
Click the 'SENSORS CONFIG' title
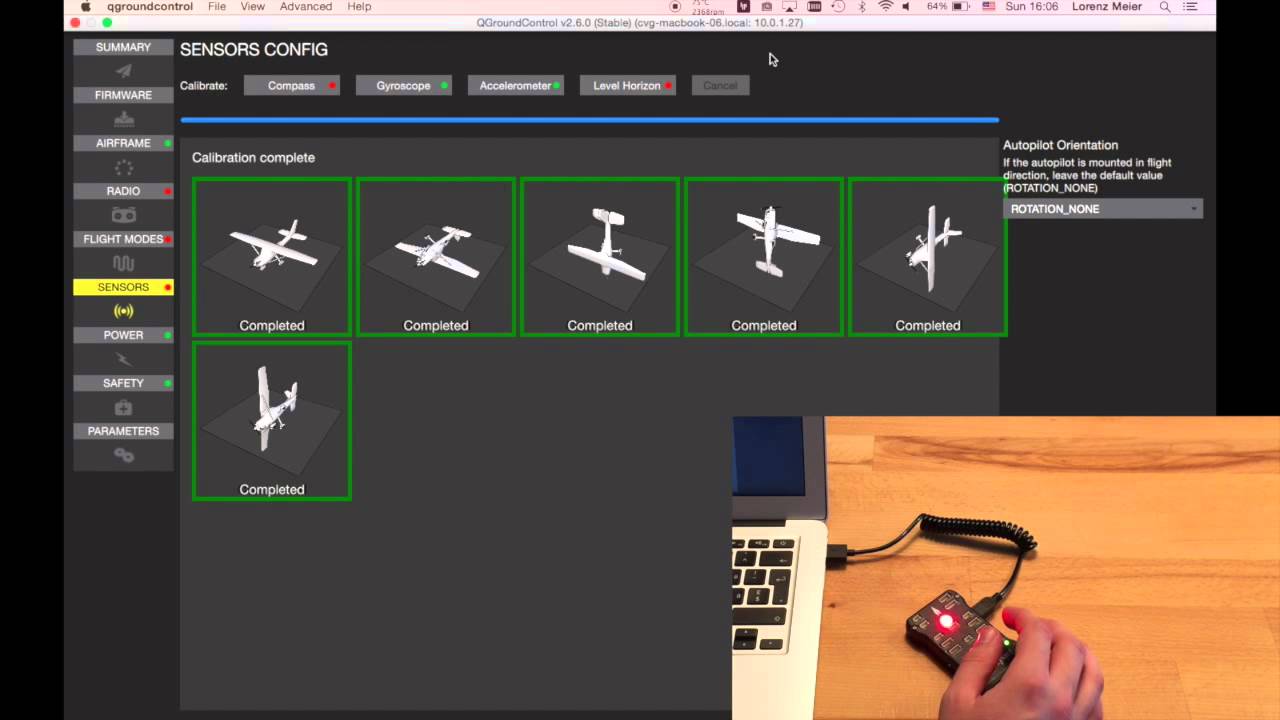point(254,49)
